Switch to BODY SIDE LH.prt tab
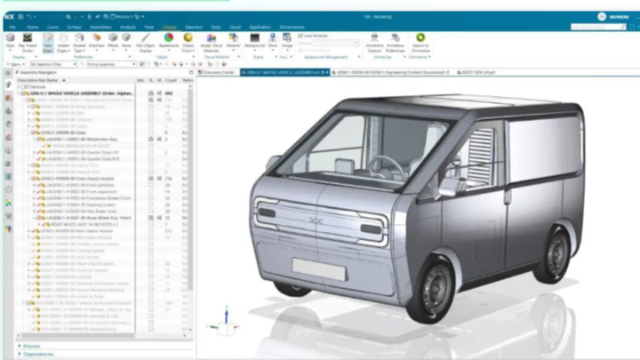 click(x=476, y=72)
